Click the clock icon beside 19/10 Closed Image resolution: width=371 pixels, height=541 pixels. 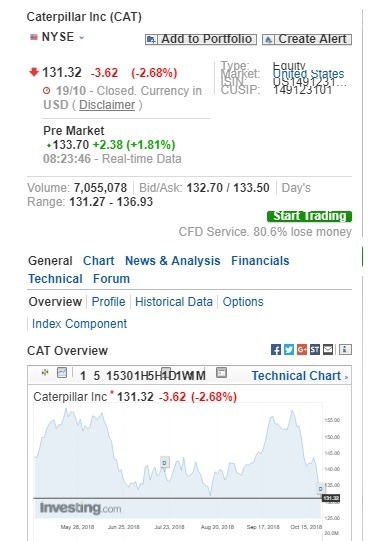tap(47, 91)
